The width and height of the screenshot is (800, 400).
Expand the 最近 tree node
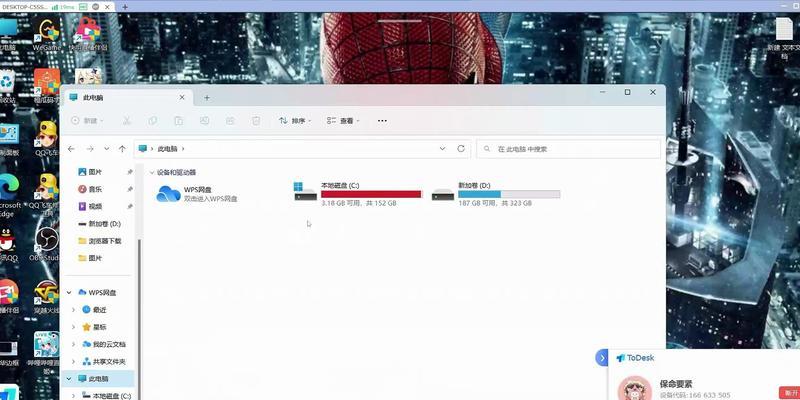(x=73, y=310)
